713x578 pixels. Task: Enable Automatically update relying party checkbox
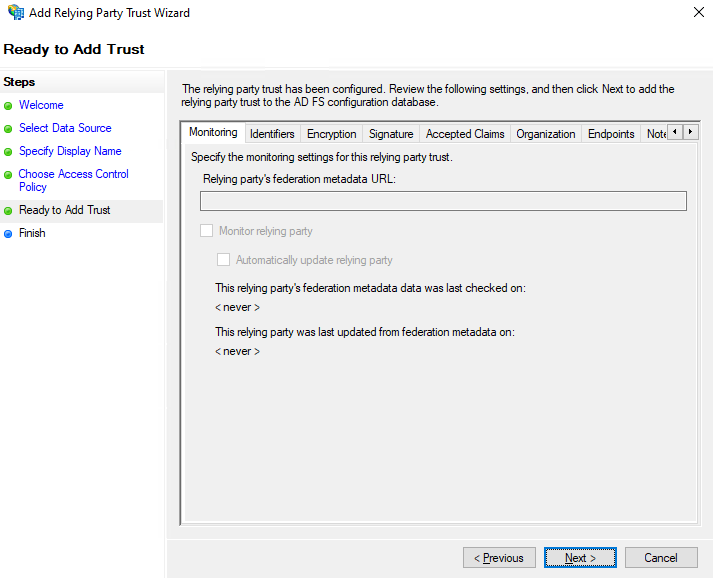pyautogui.click(x=224, y=260)
